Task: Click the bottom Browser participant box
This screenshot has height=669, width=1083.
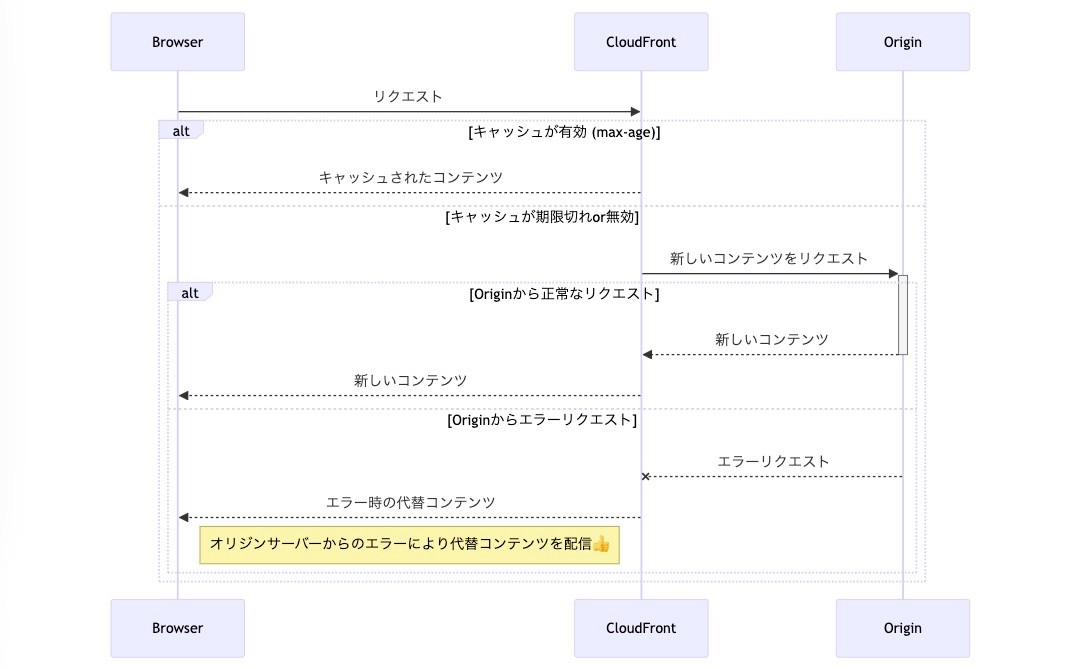Action: pyautogui.click(x=178, y=628)
